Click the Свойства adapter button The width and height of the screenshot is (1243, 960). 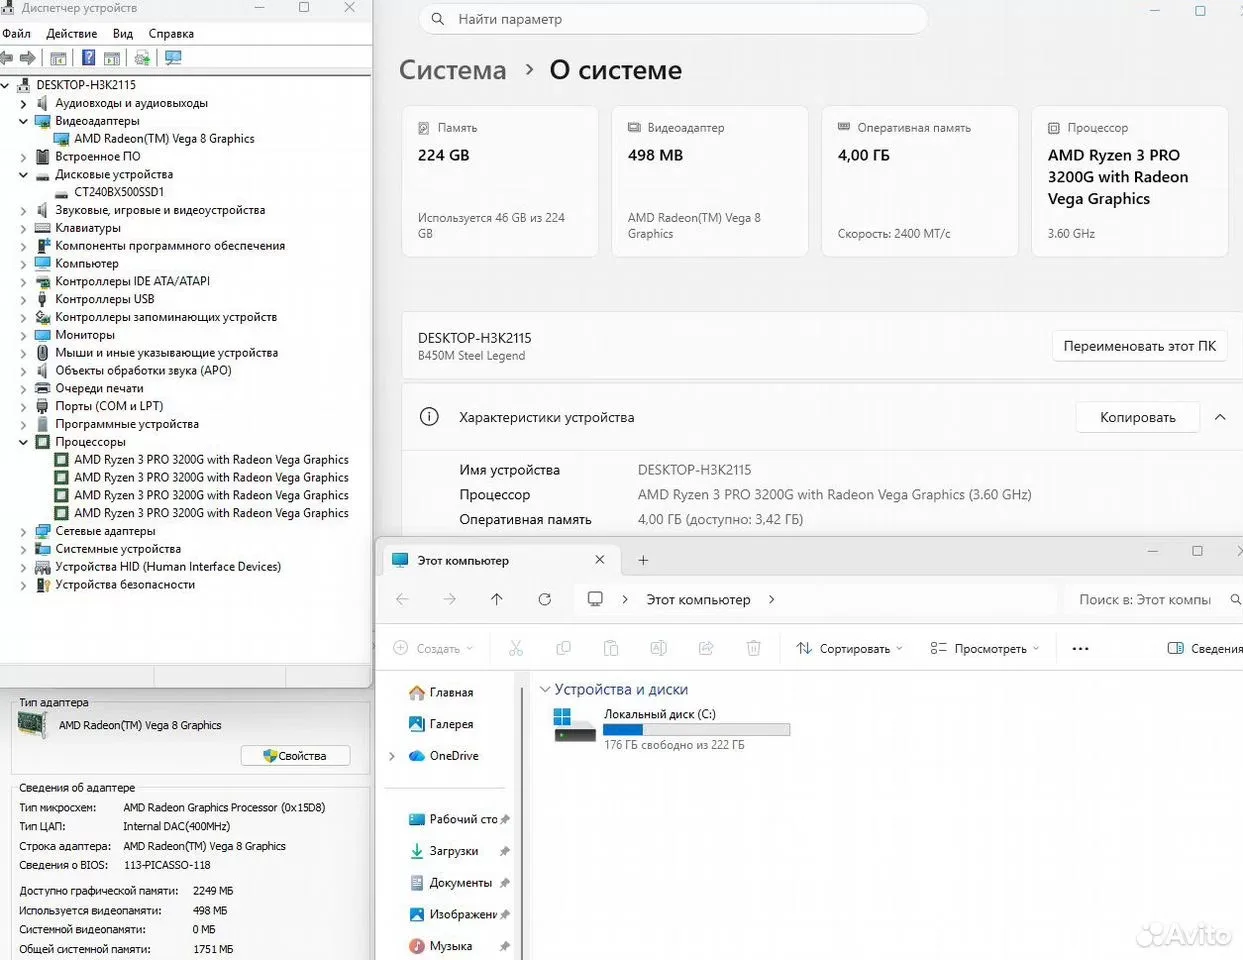(295, 756)
